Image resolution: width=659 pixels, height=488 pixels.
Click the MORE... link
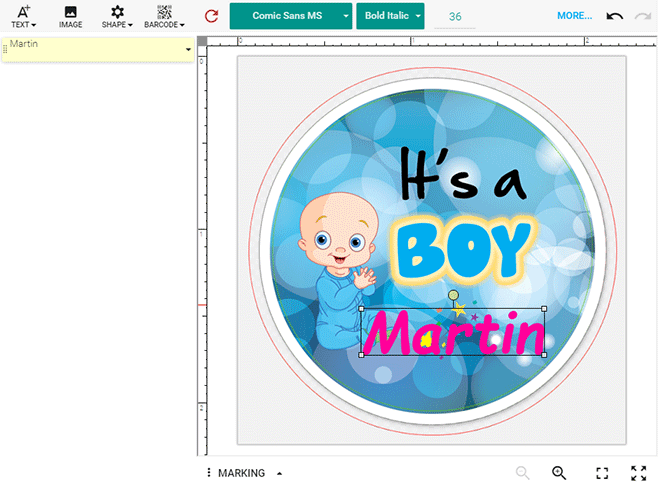(x=575, y=16)
